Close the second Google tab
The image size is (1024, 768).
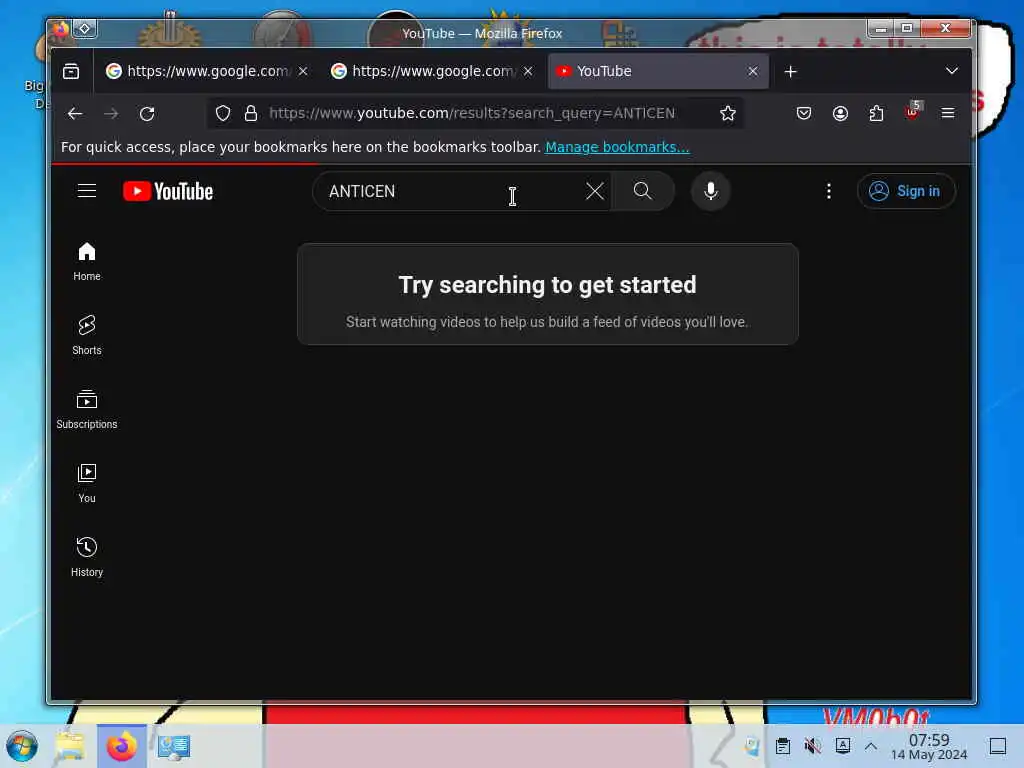point(528,71)
